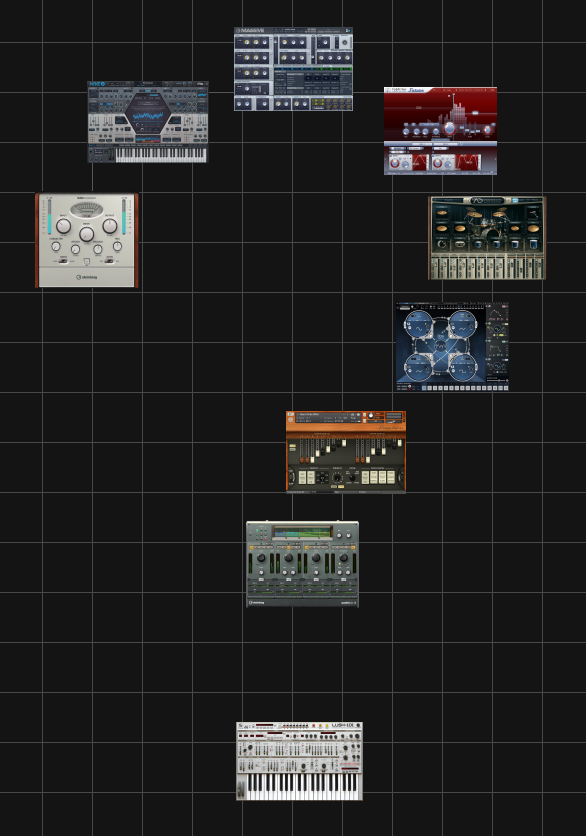Click the Output knob on the tube compressor
This screenshot has height=836, width=586.
[110, 226]
